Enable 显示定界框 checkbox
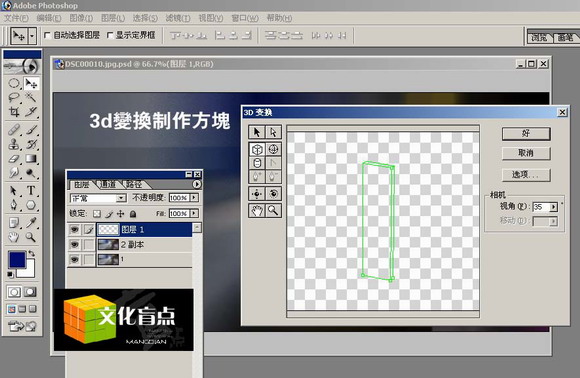This screenshot has width=580, height=378. (x=110, y=36)
